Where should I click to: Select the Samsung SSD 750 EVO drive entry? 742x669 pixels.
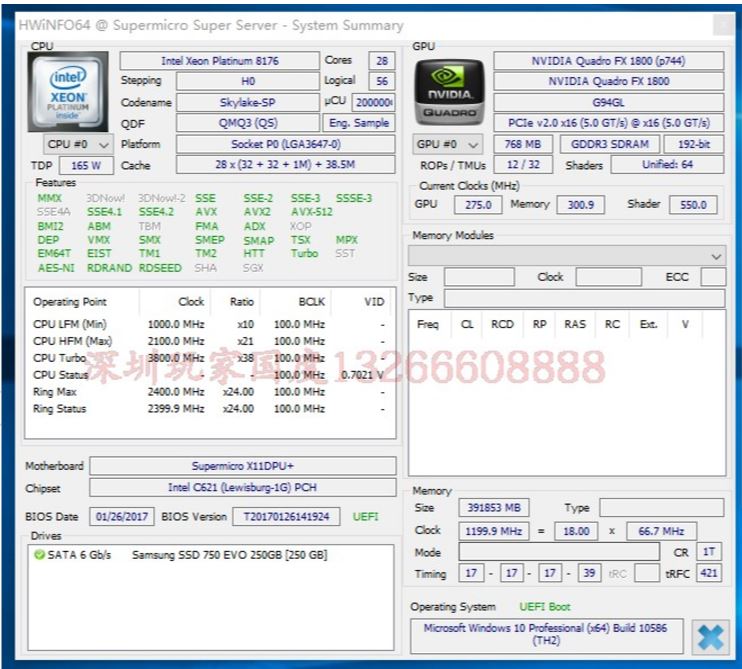229,555
